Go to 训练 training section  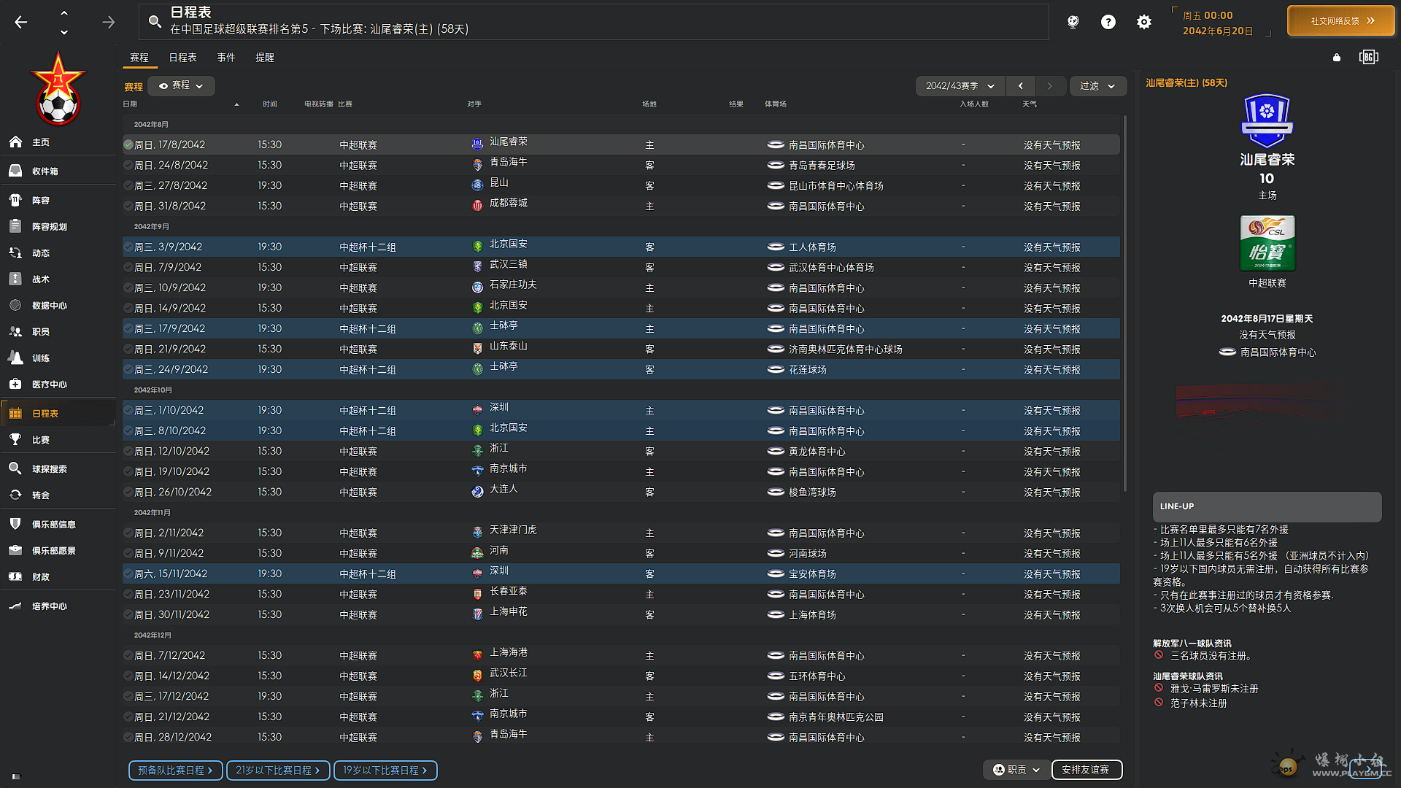pyautogui.click(x=15, y=358)
